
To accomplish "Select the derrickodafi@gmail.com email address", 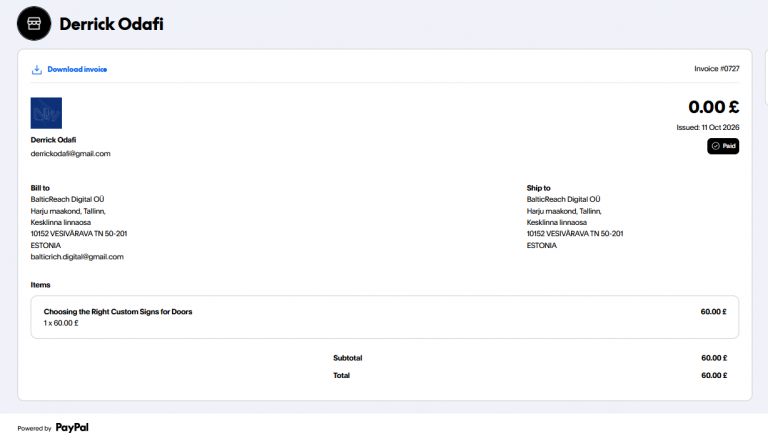I will (71, 153).
